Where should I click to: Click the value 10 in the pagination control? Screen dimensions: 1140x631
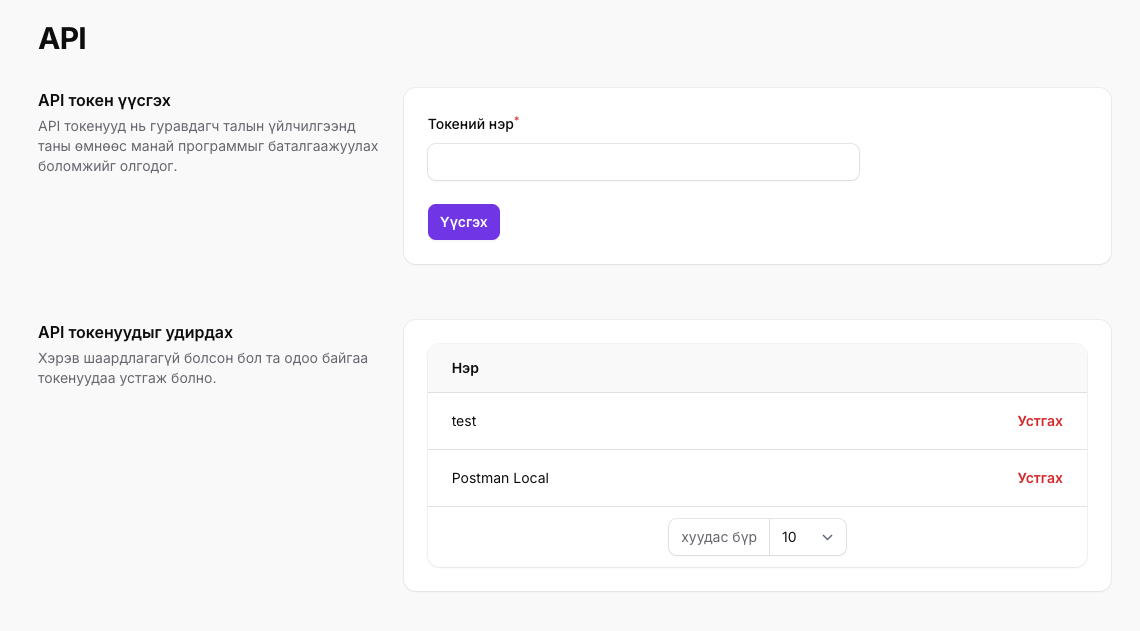[x=789, y=537]
